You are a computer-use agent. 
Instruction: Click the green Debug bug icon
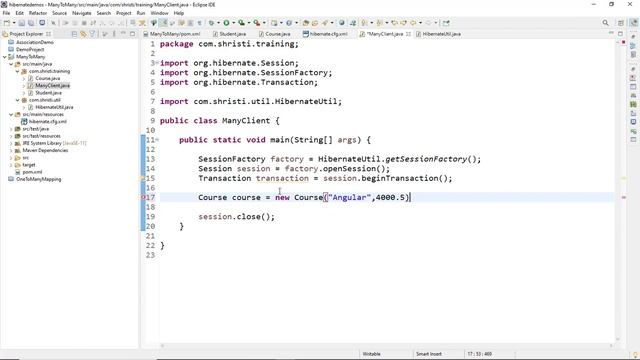[211, 23]
